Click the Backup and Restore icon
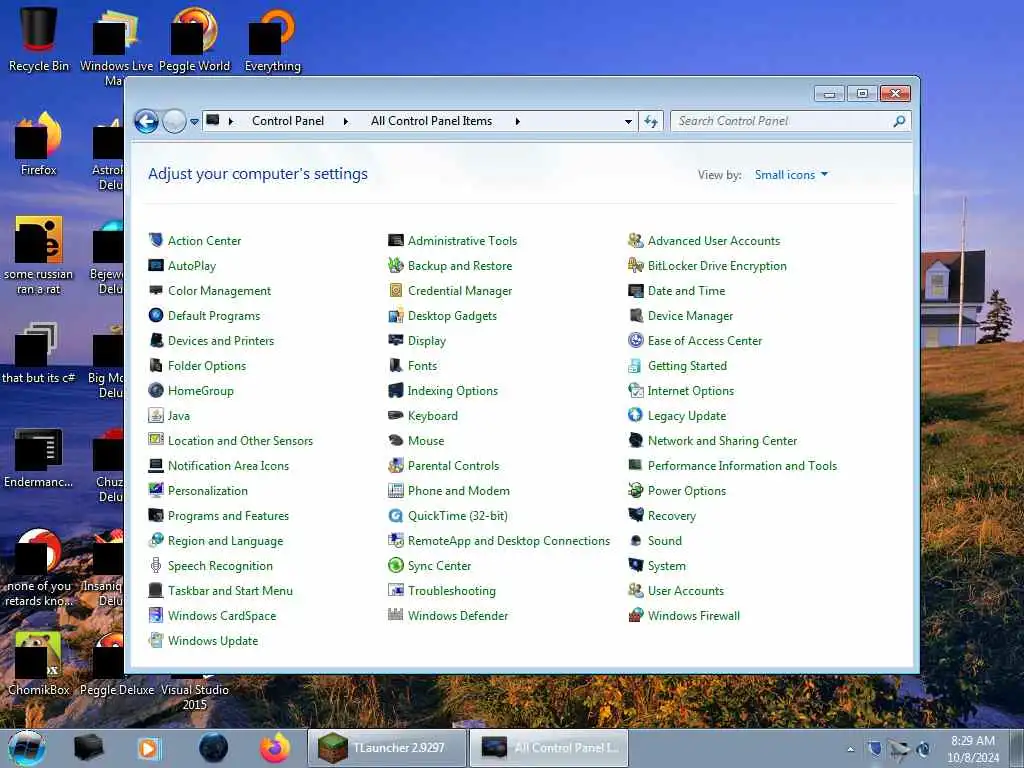 click(x=396, y=265)
